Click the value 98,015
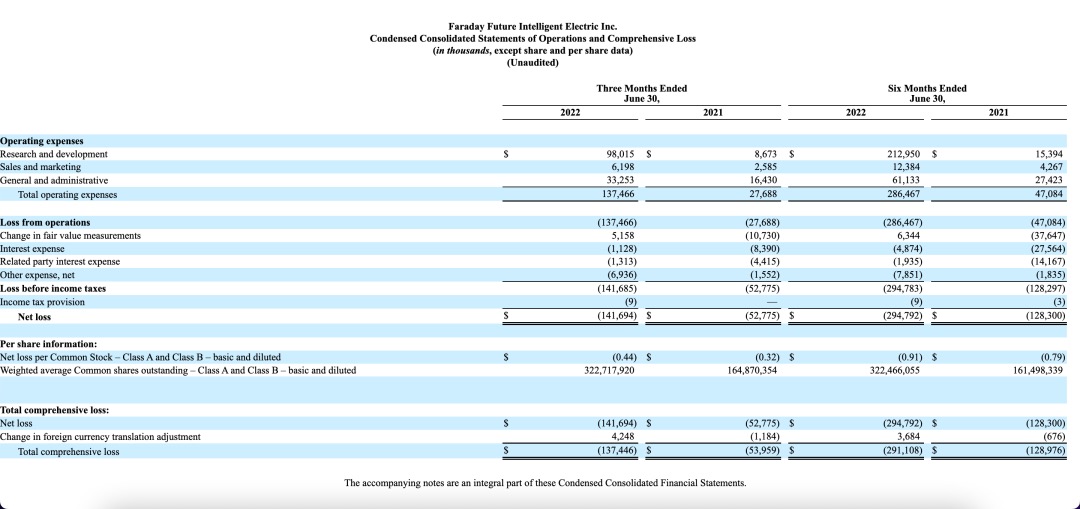The width and height of the screenshot is (1080, 509). [621, 154]
